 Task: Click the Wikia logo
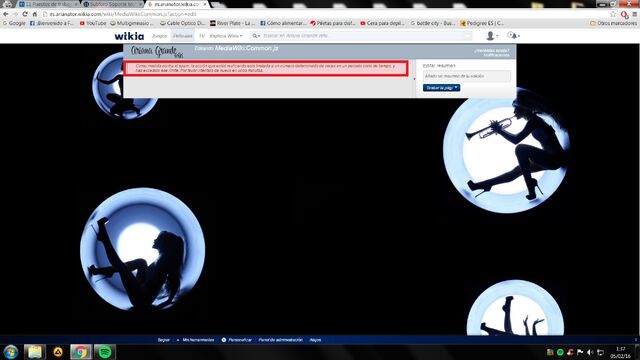coord(129,36)
